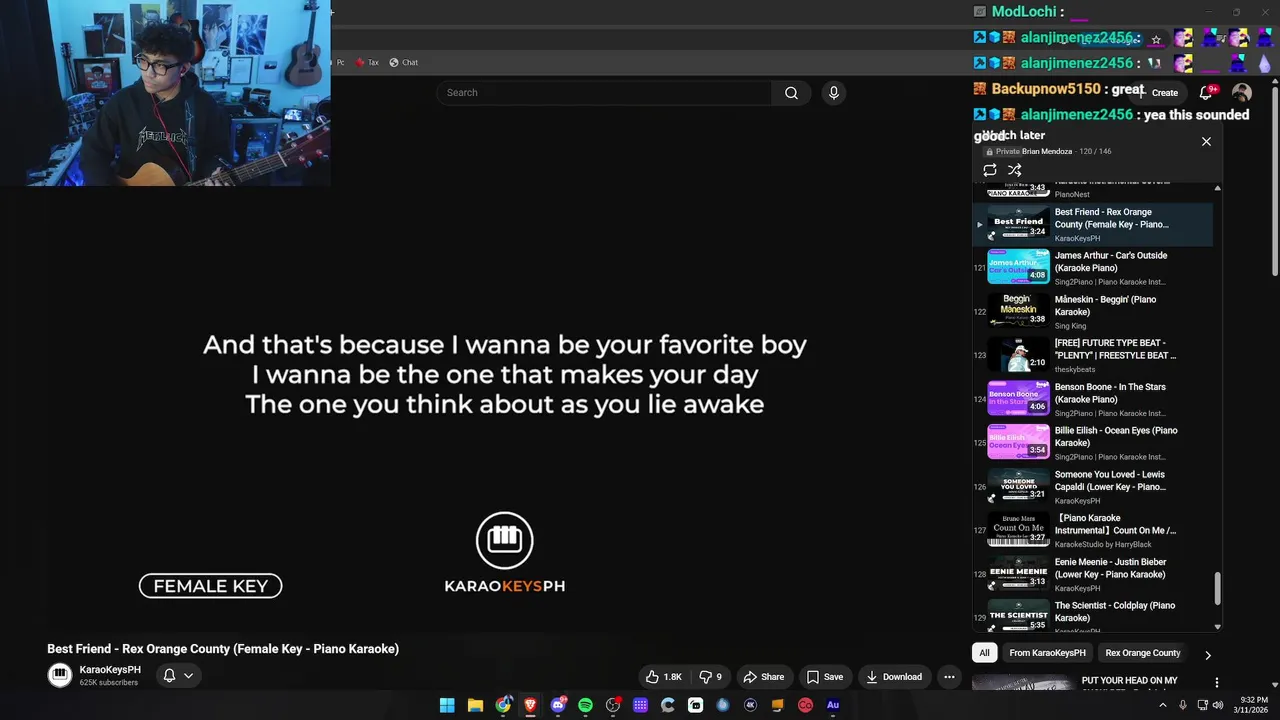Screen dimensions: 1280x720
Task: Open Windows Start menu
Action: [x=447, y=705]
